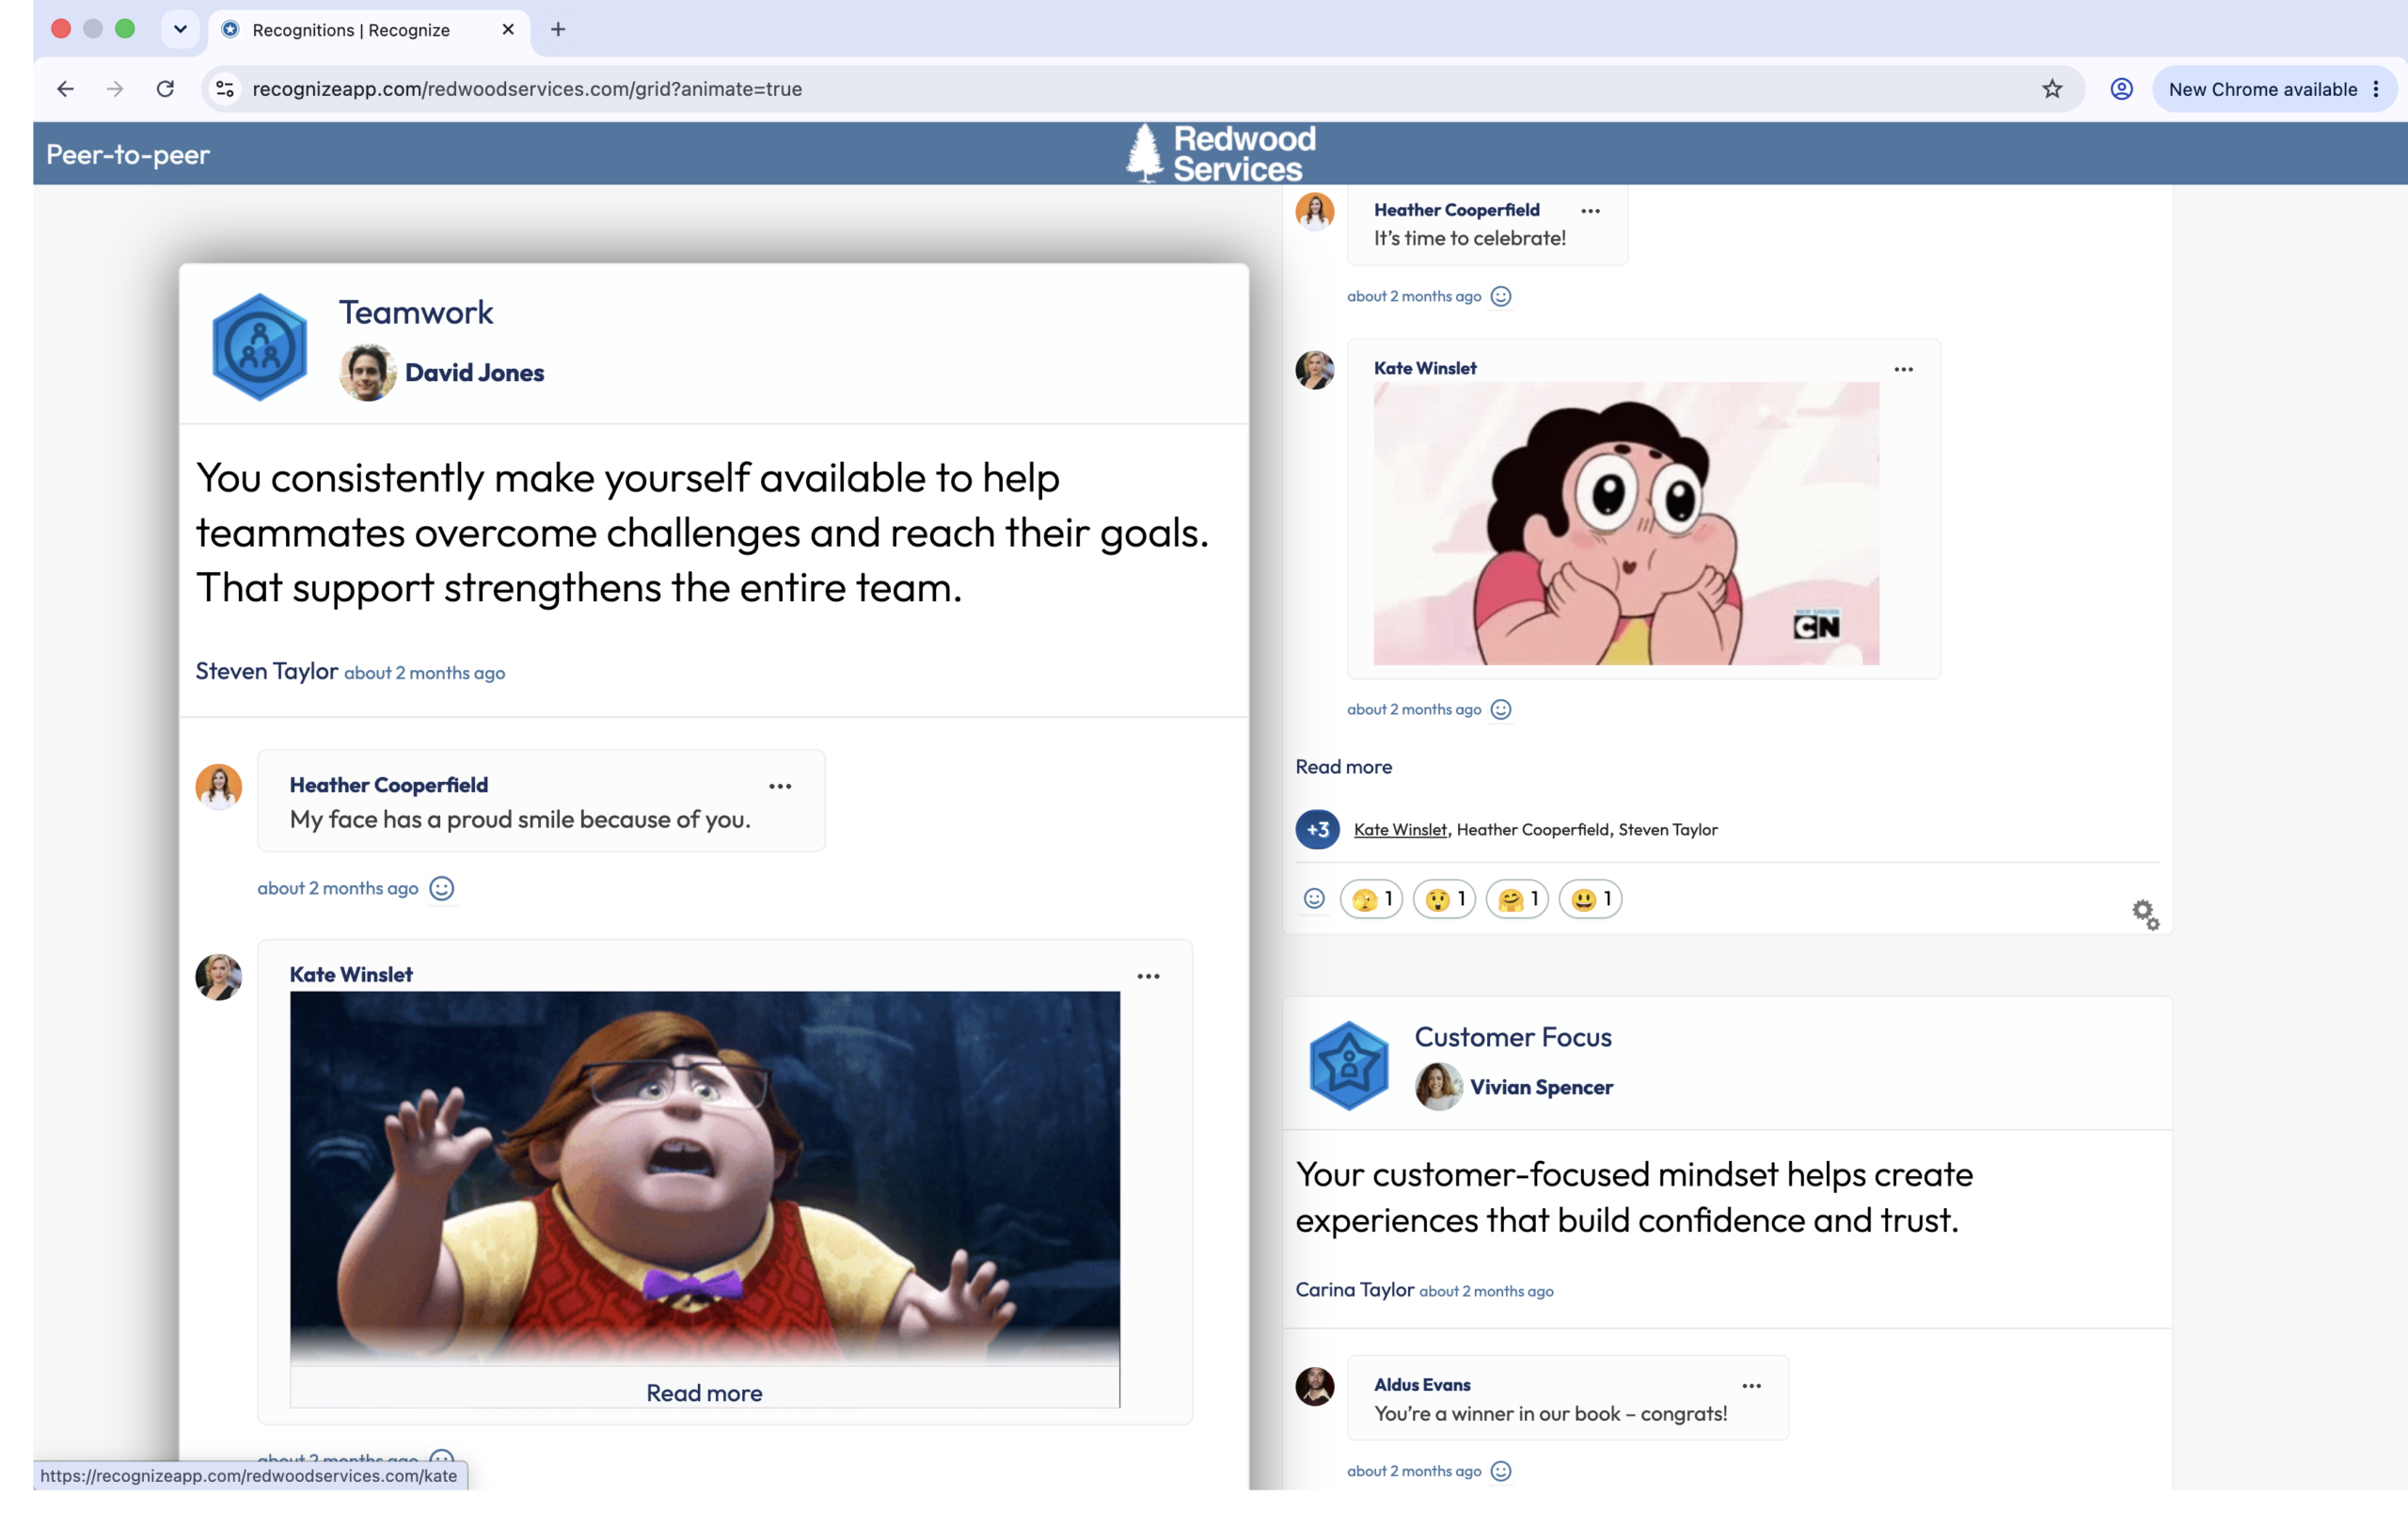Image resolution: width=2408 pixels, height=1529 pixels.
Task: Click the timestamp beside Carina Taylor
Action: [x=1486, y=1292]
